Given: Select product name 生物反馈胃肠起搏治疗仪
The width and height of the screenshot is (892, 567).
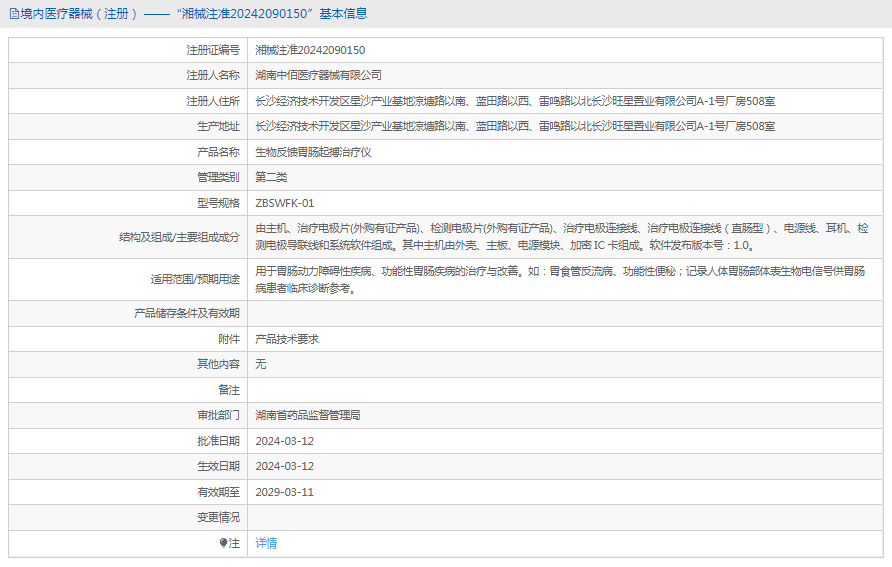Looking at the screenshot, I should pyautogui.click(x=313, y=152).
